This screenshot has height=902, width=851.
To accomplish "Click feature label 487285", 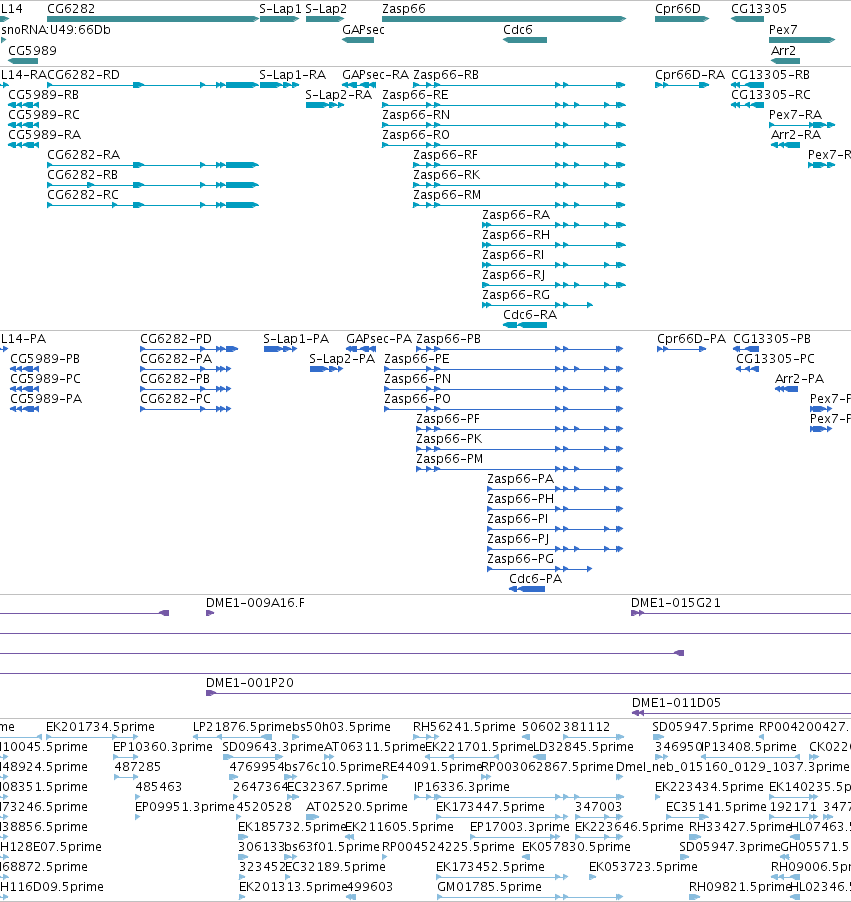I will [138, 766].
